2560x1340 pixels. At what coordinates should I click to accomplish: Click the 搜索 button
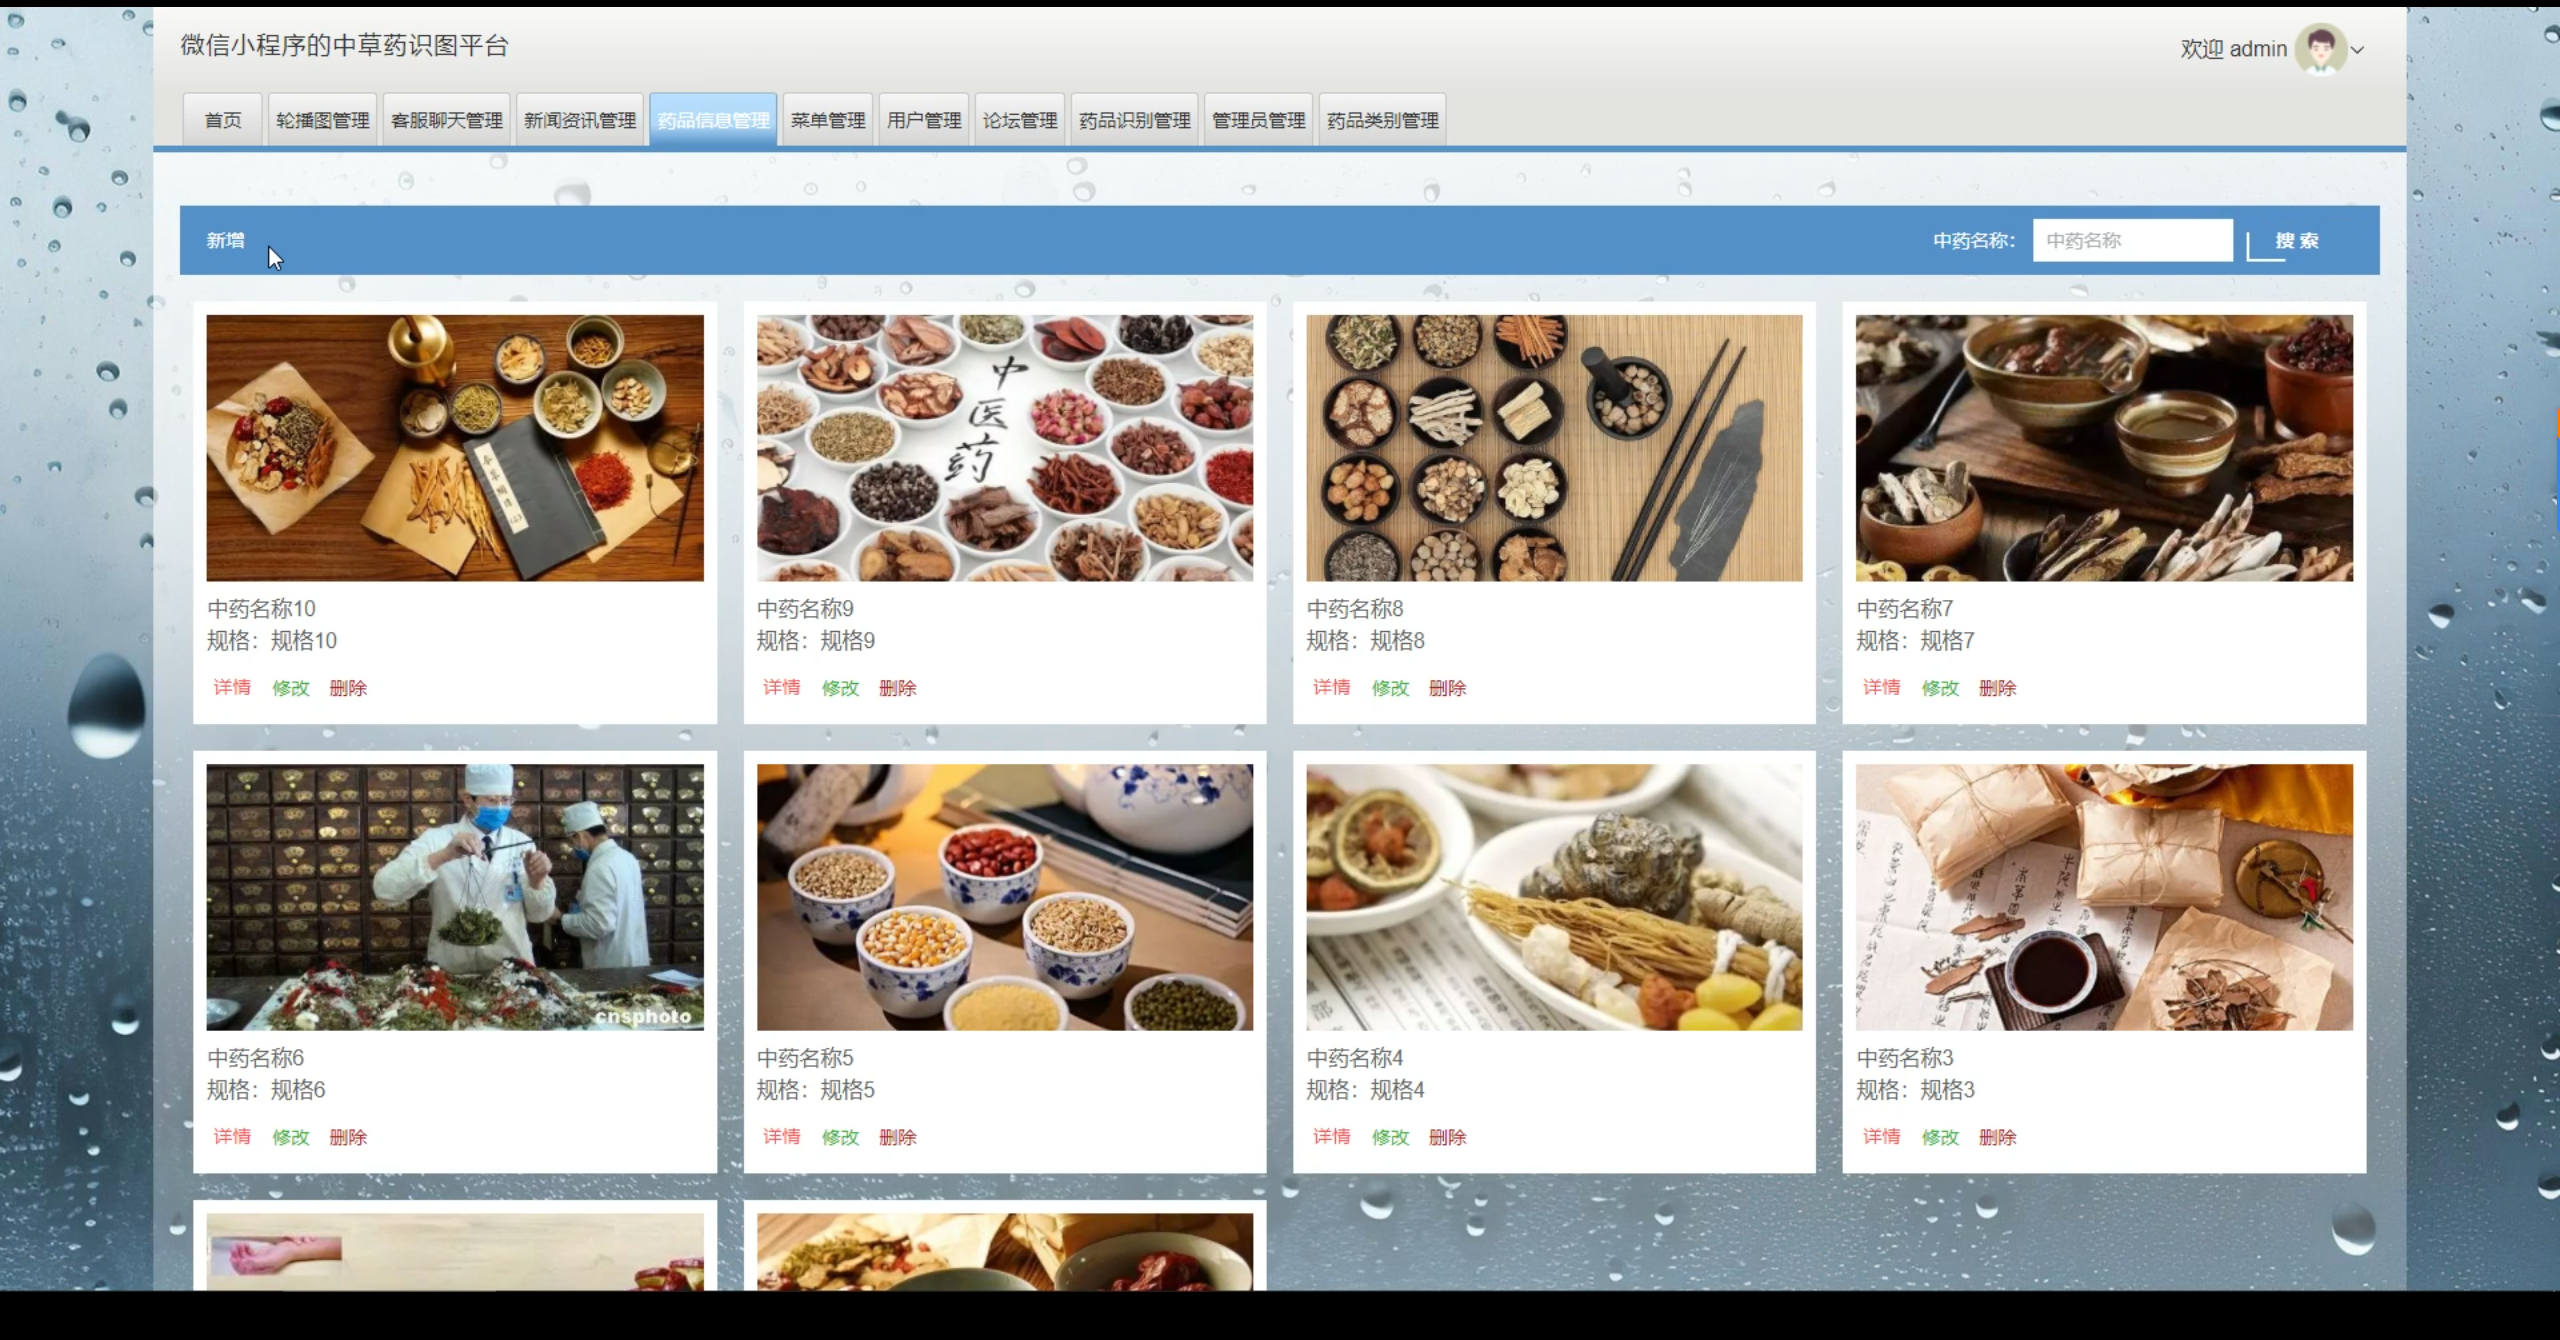coord(2296,241)
